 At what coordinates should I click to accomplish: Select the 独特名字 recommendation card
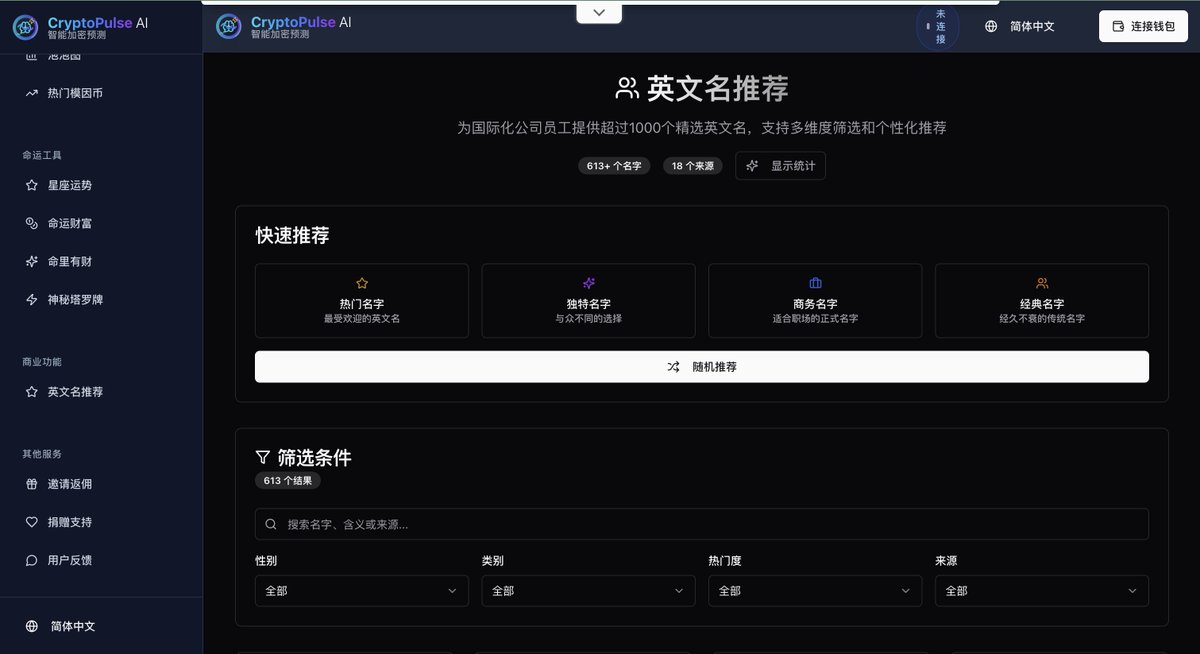point(588,300)
